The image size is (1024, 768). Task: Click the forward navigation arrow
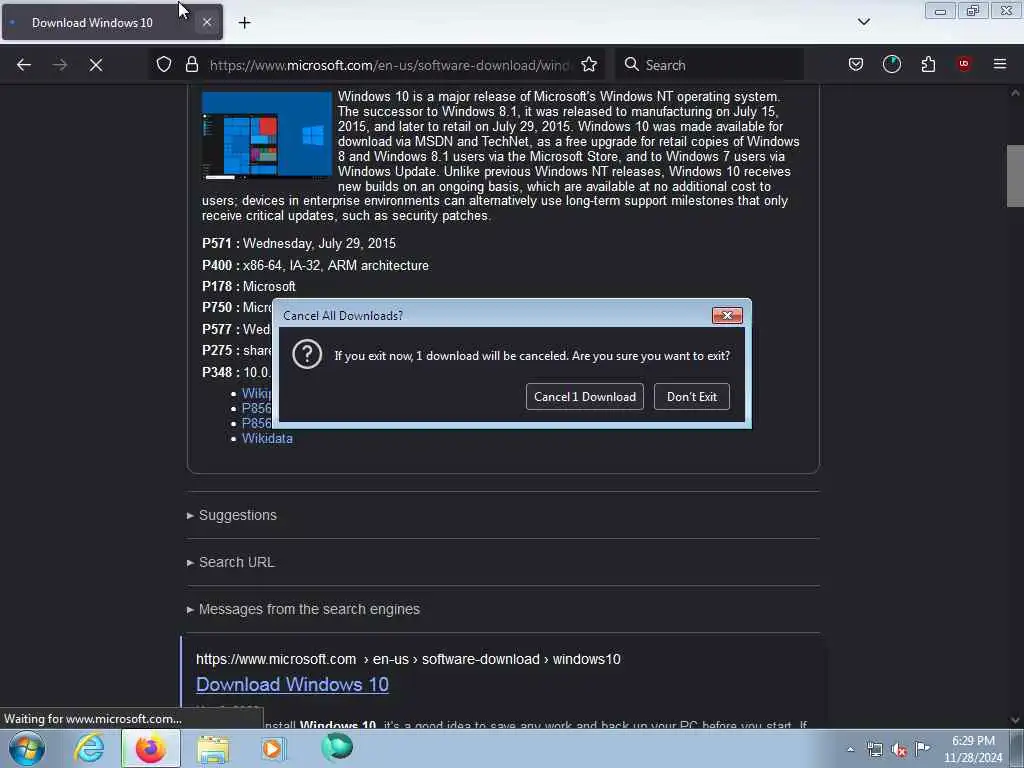click(x=60, y=65)
